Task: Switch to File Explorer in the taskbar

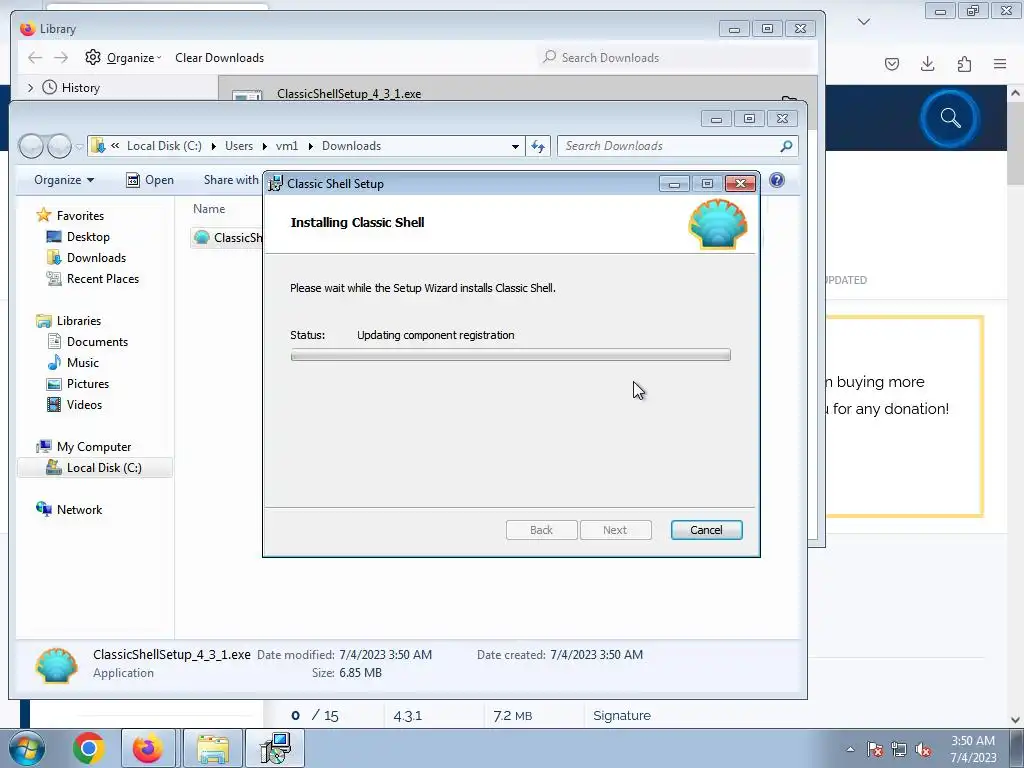Action: pyautogui.click(x=213, y=748)
